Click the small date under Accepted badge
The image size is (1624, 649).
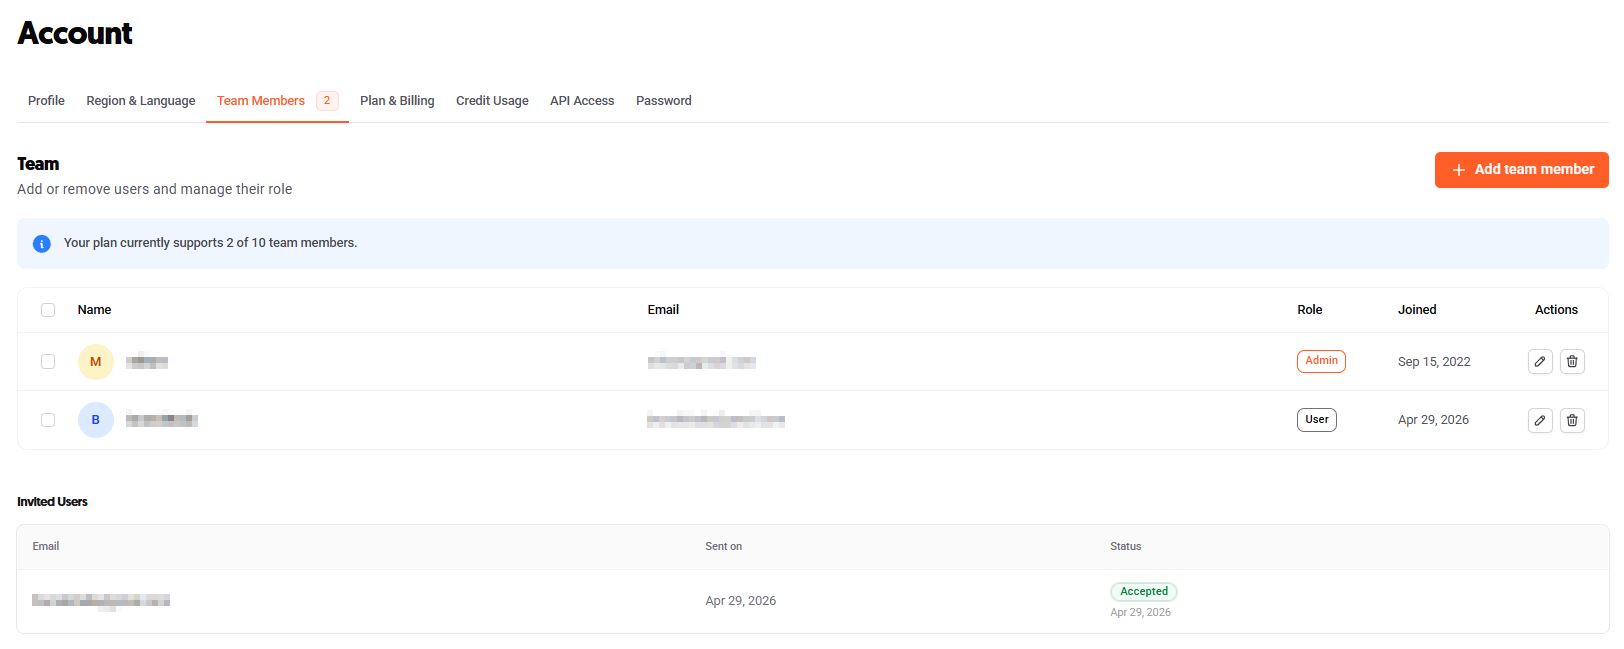point(1140,613)
